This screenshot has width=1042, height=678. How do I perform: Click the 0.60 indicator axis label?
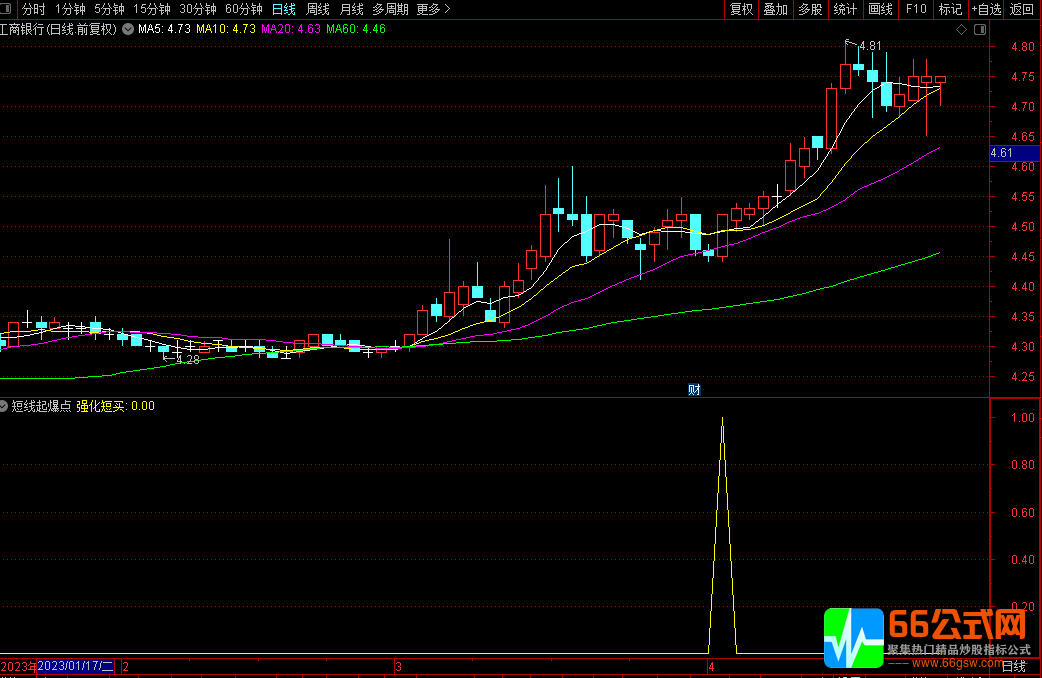[1023, 512]
